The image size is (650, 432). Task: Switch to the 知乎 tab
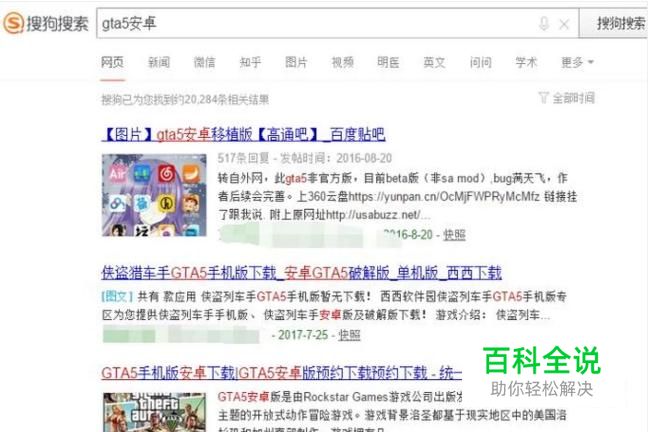pyautogui.click(x=250, y=62)
